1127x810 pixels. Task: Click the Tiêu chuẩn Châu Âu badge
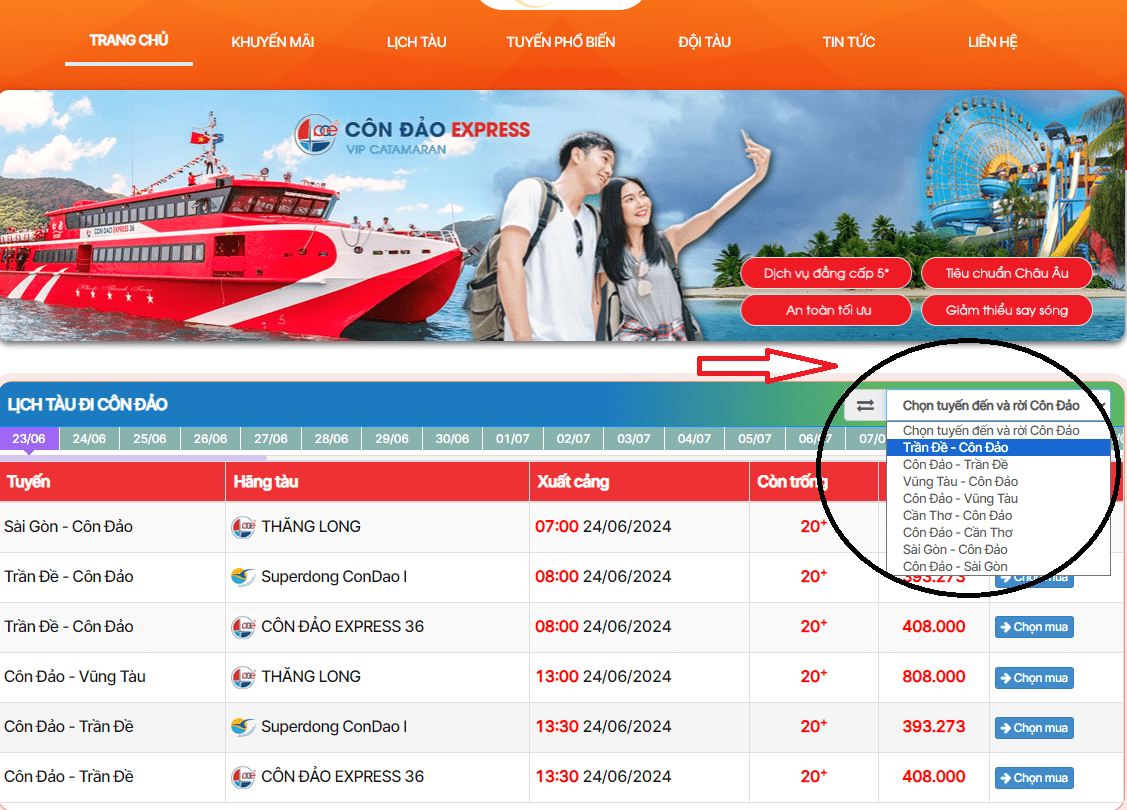point(1006,273)
